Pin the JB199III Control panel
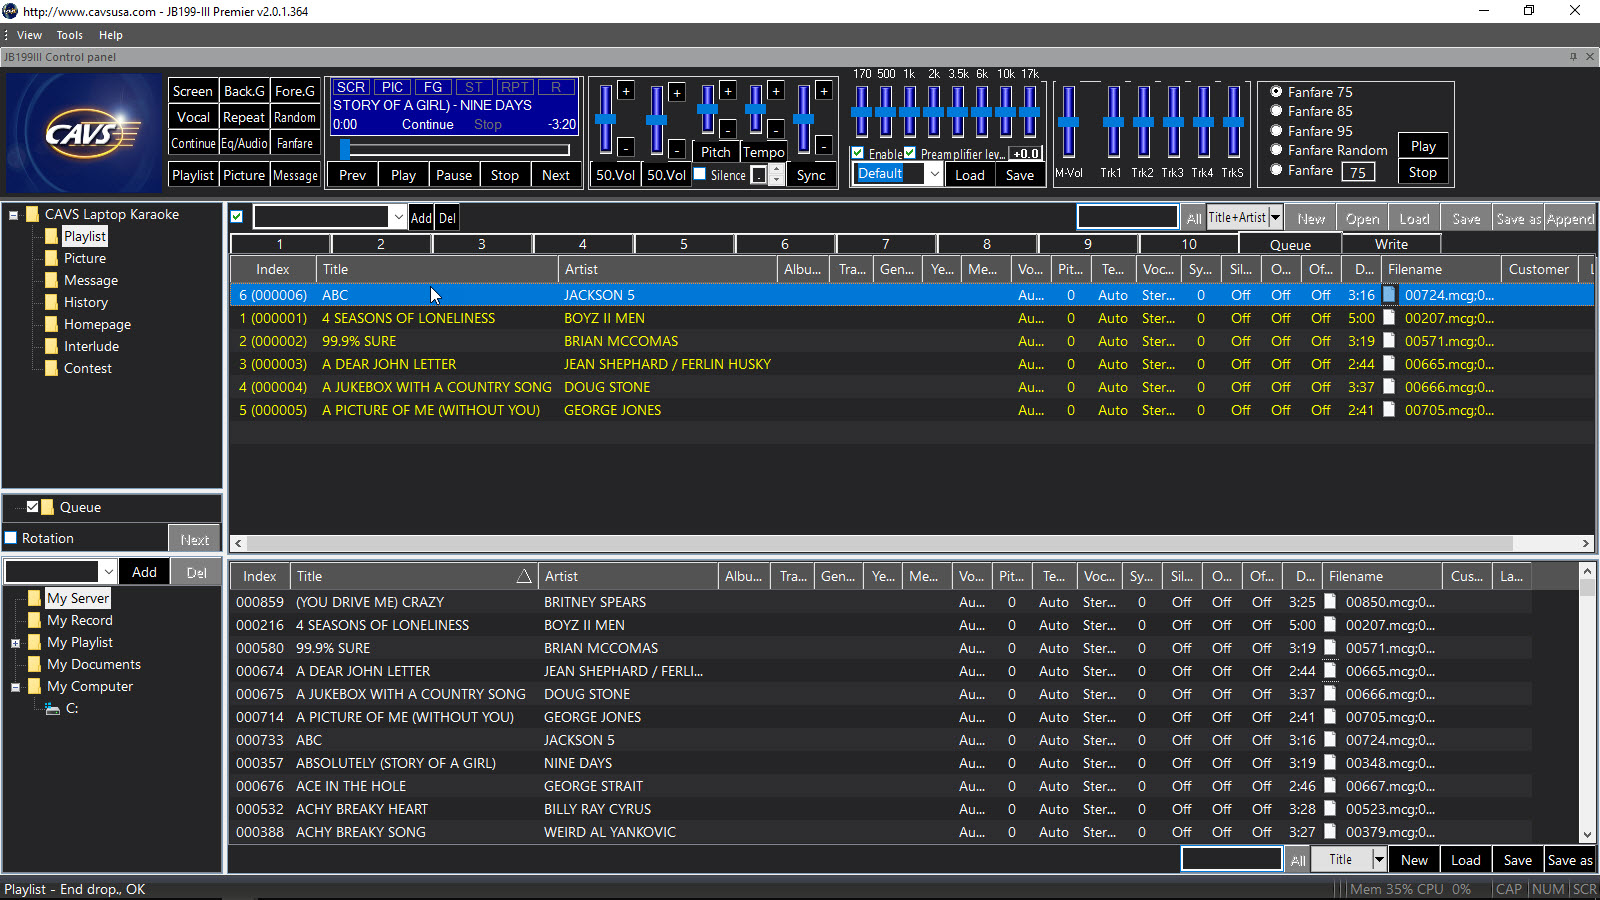This screenshot has height=900, width=1600. click(1573, 57)
